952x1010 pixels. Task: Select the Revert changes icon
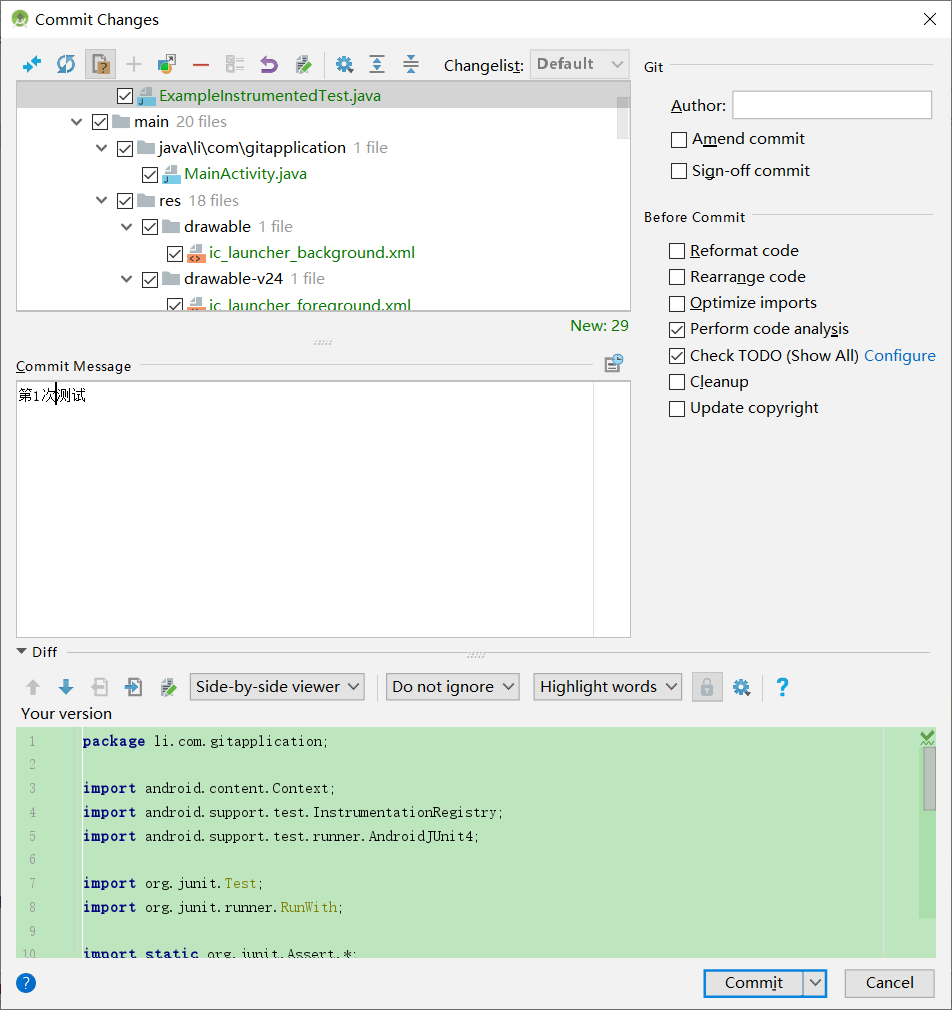(268, 64)
